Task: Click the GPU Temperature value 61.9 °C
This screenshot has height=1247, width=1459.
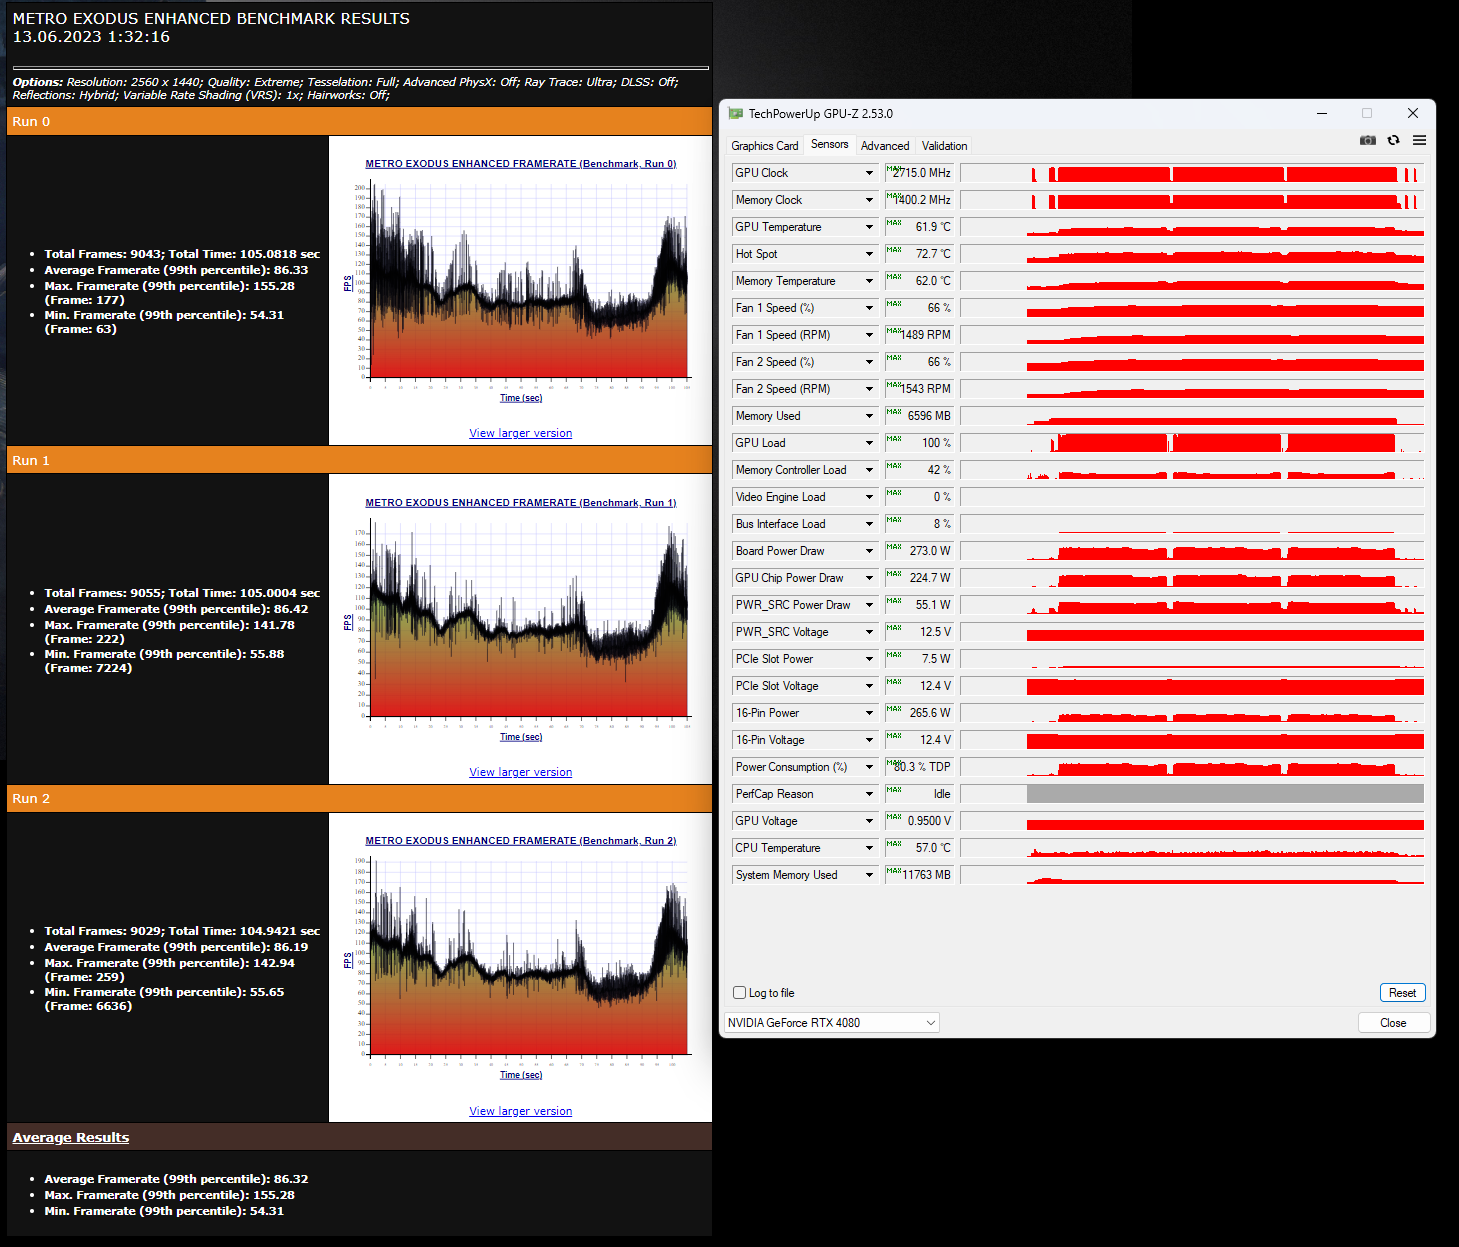Action: click(x=919, y=227)
